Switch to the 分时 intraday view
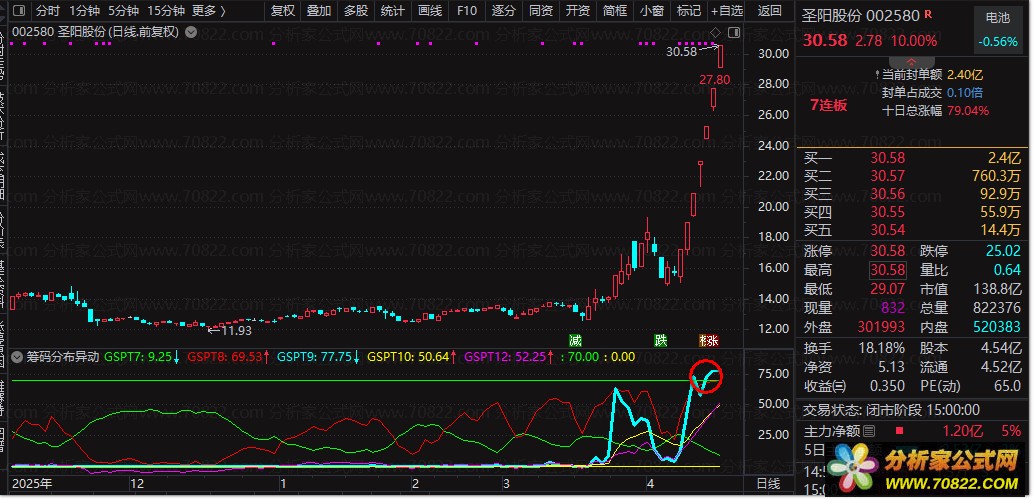This screenshot has height=500, width=1035. (47, 11)
